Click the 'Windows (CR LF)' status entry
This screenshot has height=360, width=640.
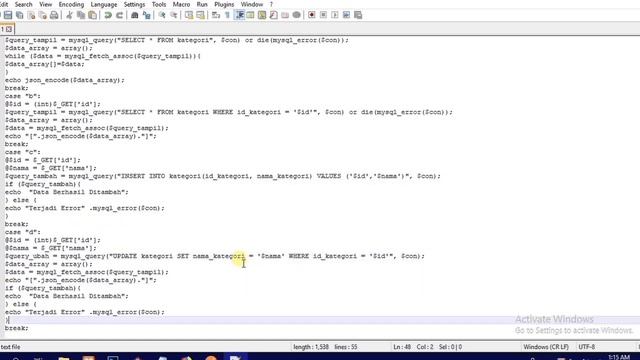tap(546, 347)
